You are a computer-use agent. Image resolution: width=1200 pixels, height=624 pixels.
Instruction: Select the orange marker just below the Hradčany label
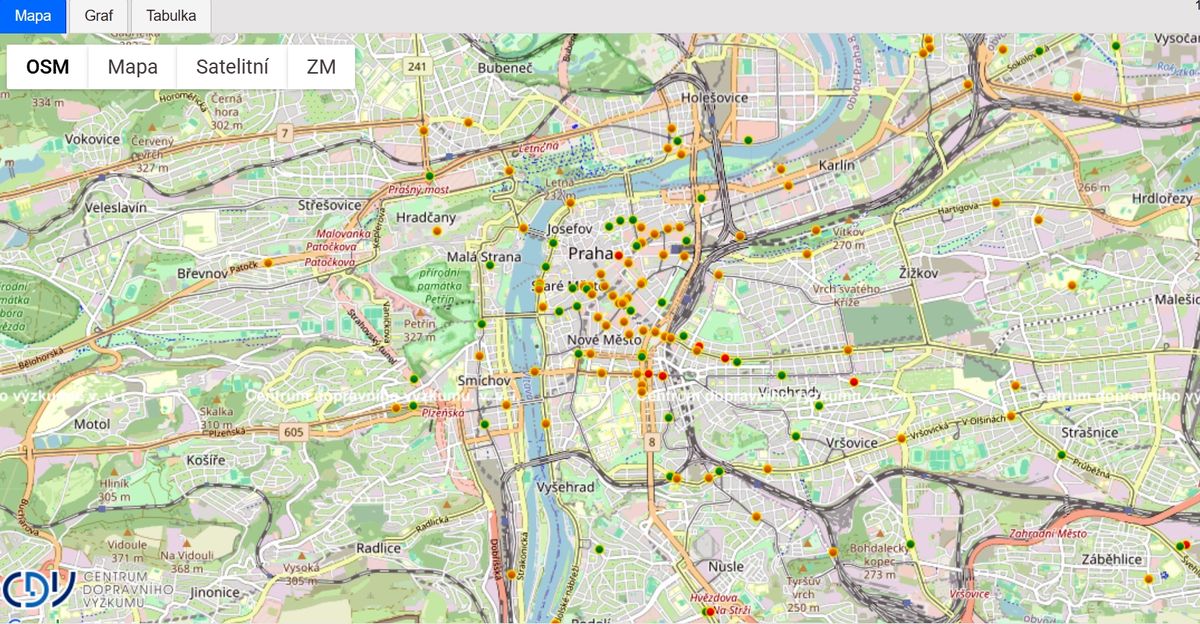click(x=436, y=231)
